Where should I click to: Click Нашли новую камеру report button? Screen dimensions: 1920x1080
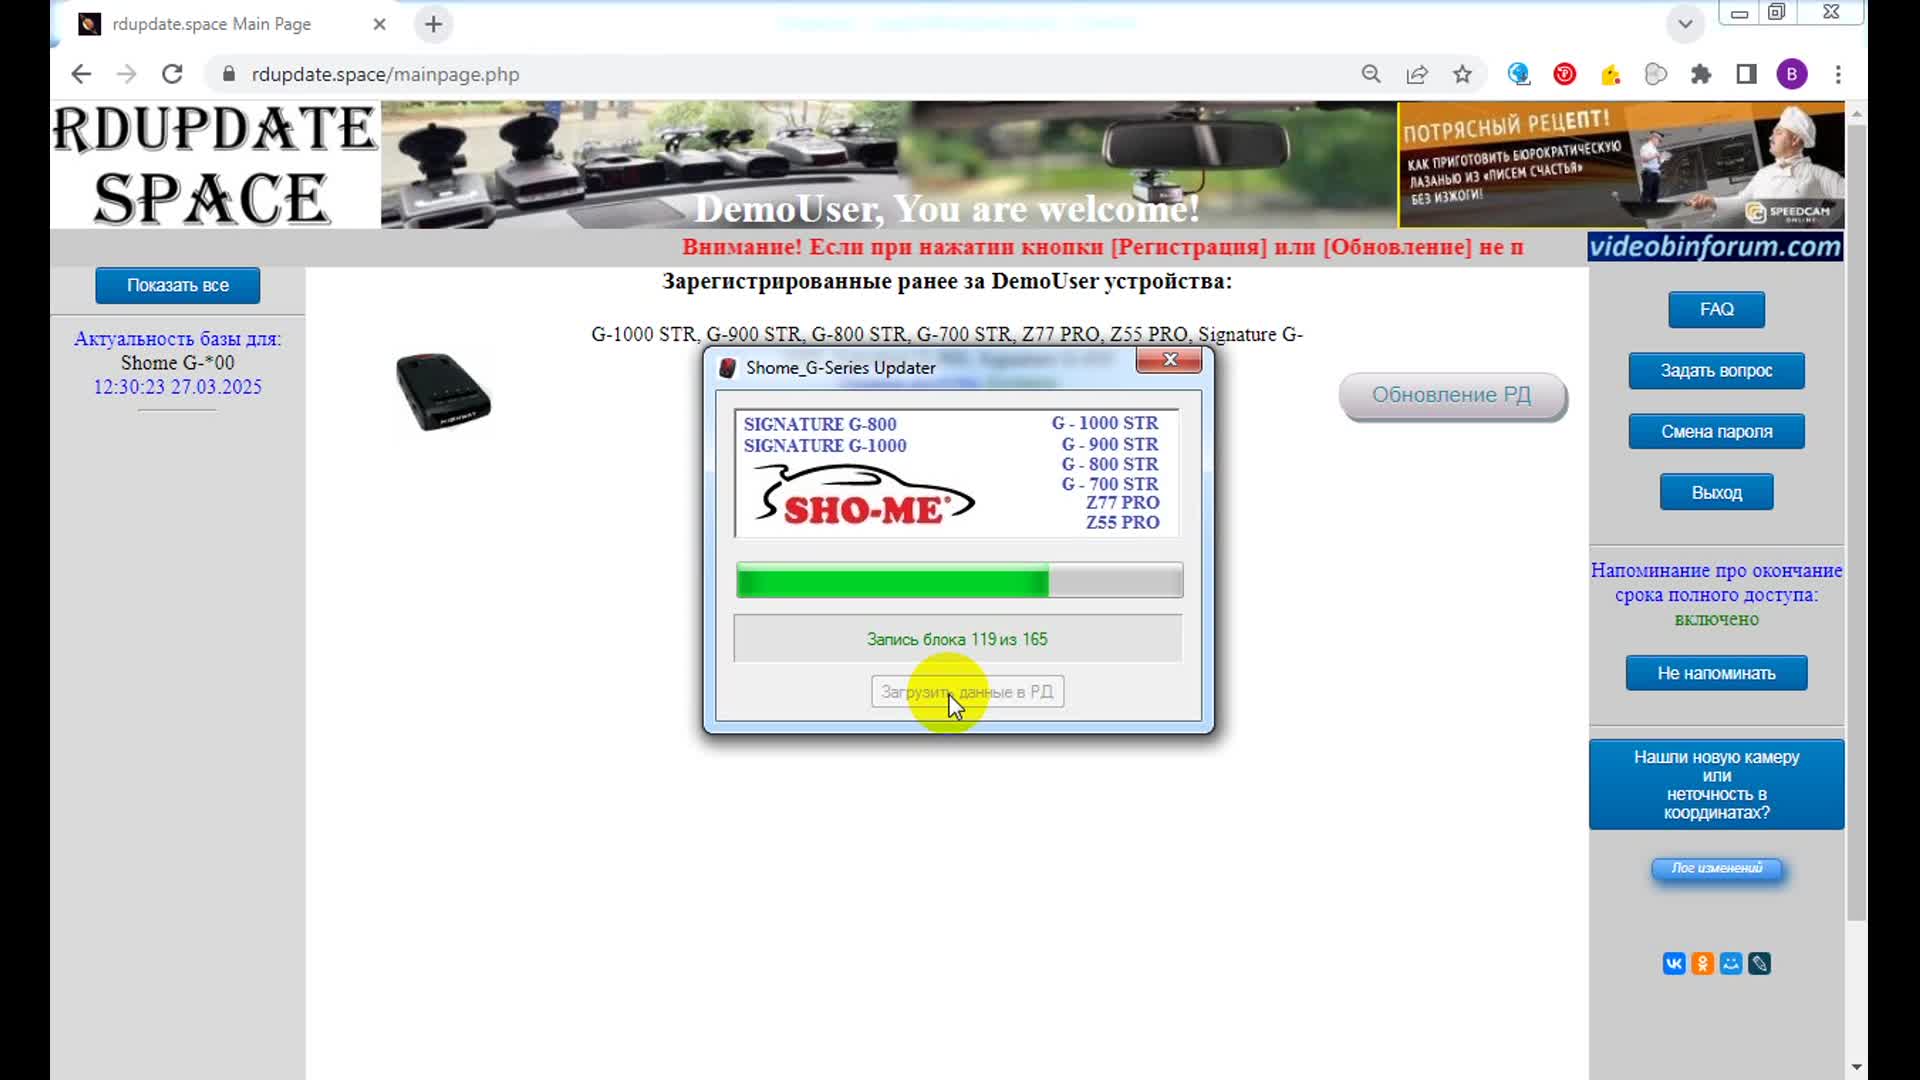pyautogui.click(x=1716, y=785)
